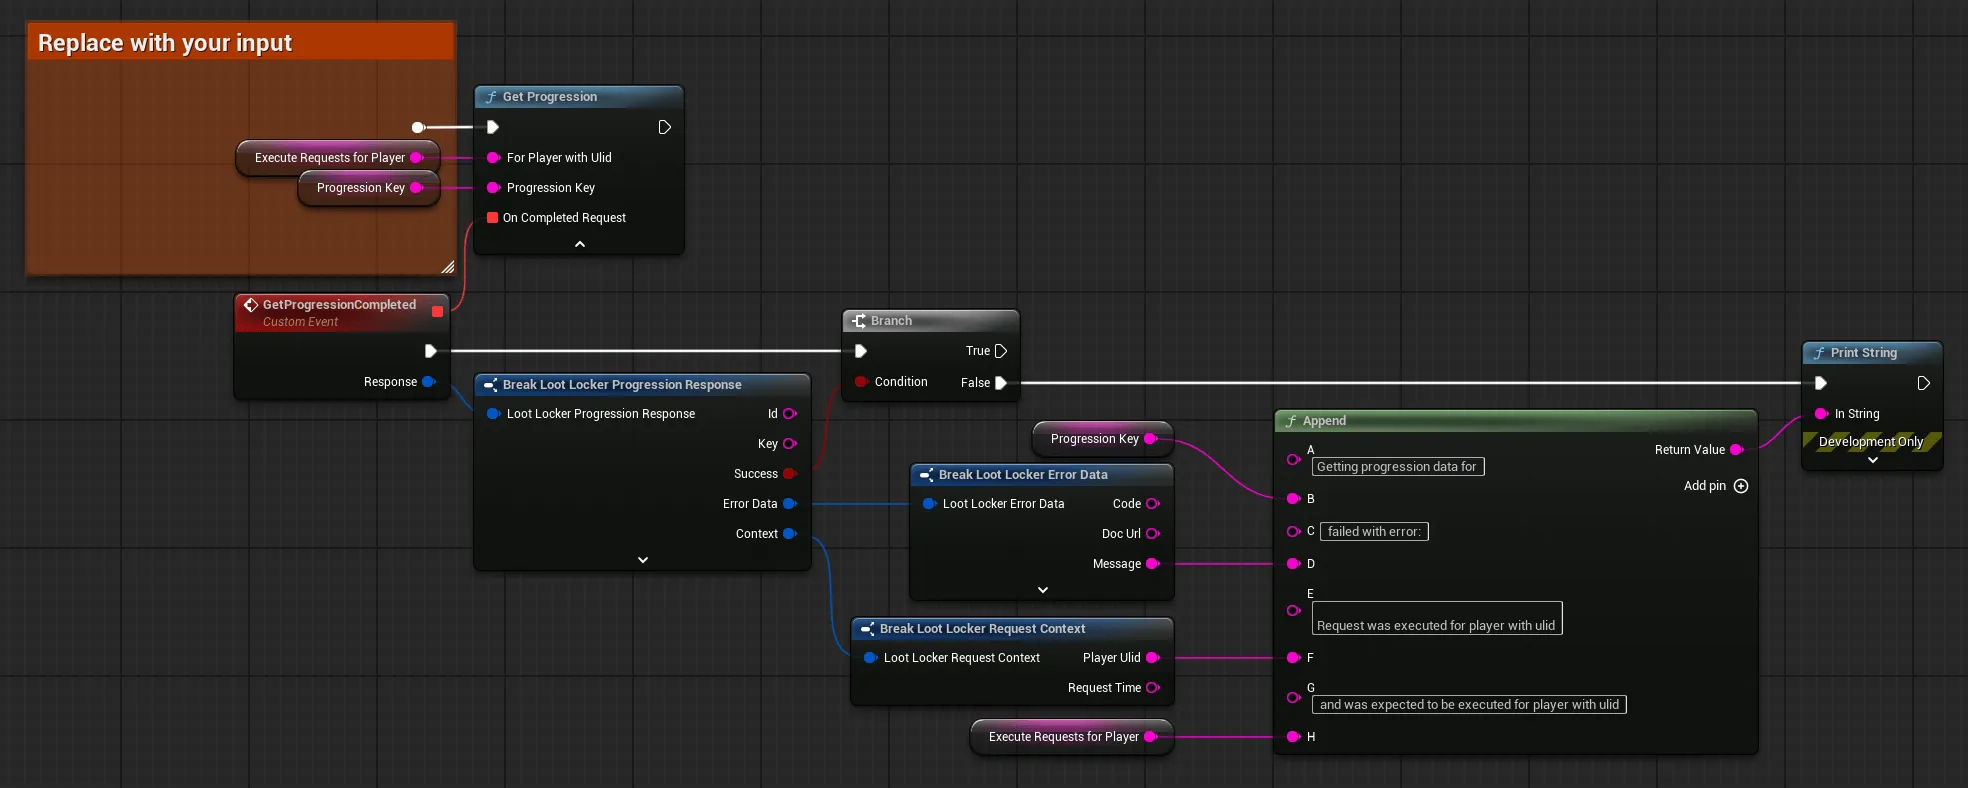Viewport: 1968px width, 788px height.
Task: Click the Append node's B input pin
Action: point(1293,499)
